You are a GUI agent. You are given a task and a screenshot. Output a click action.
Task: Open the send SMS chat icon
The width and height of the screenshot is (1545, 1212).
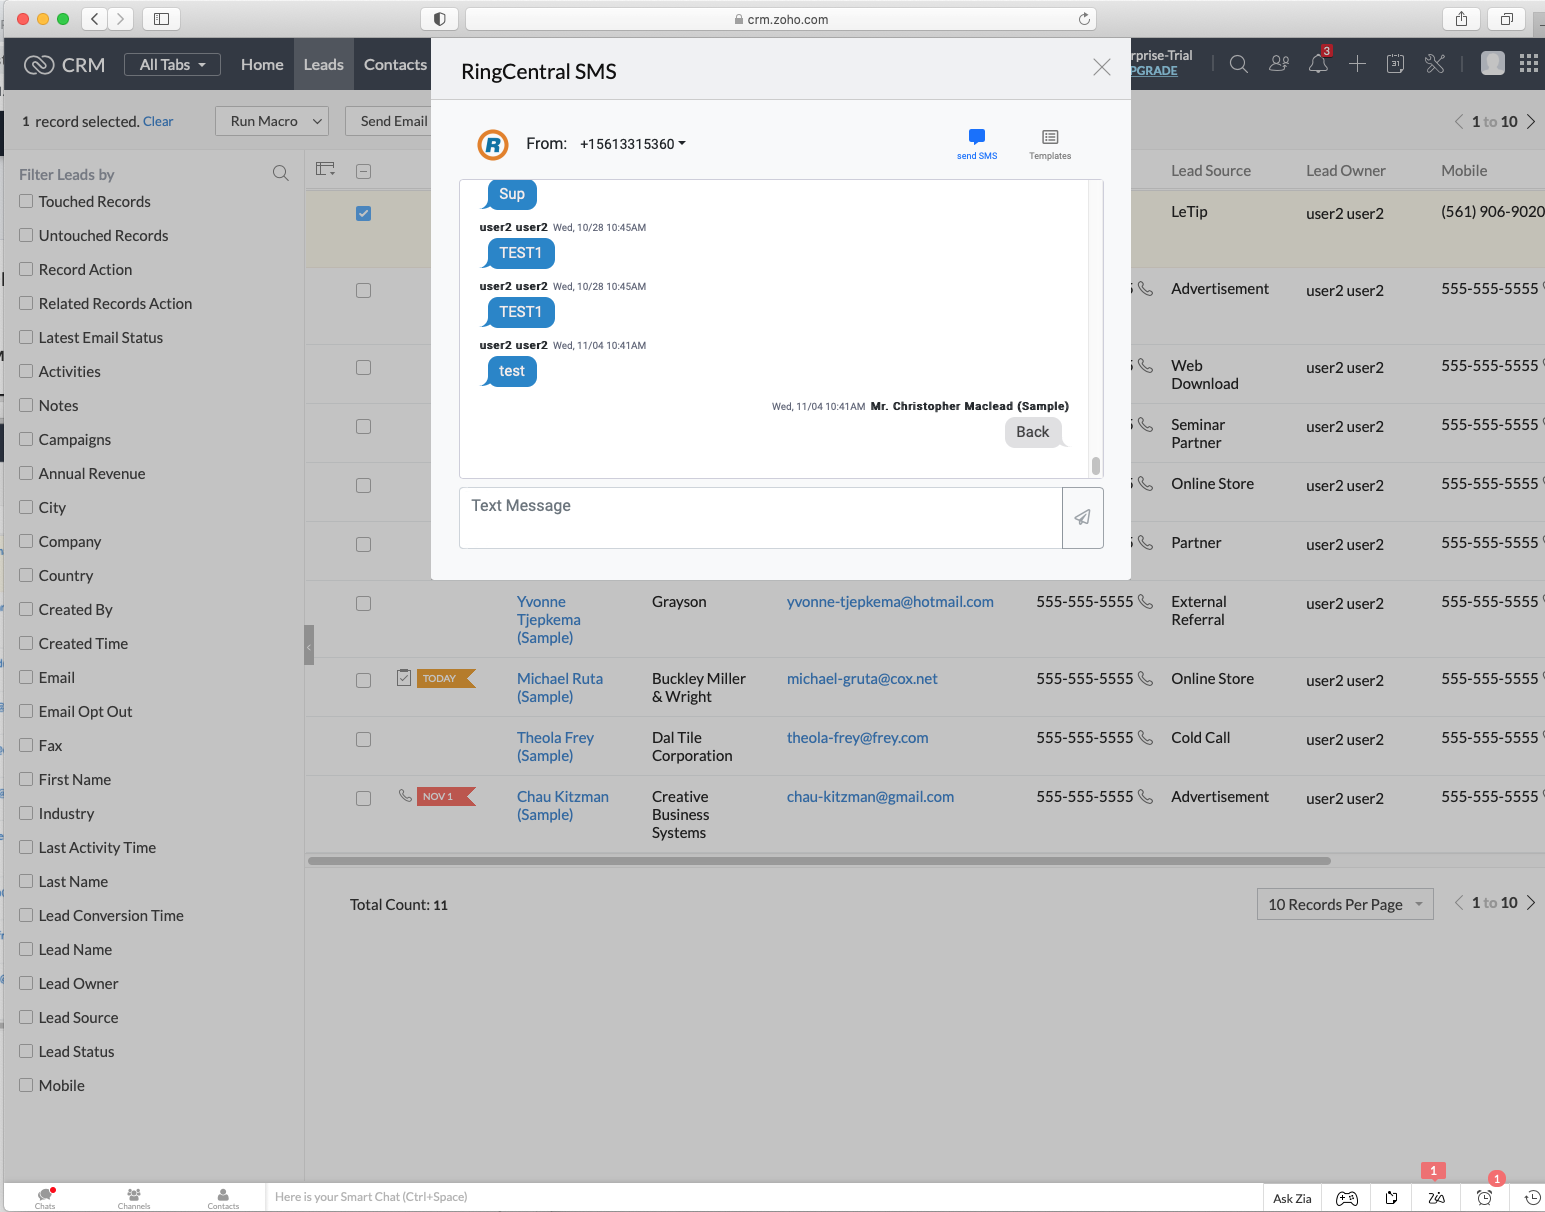tap(977, 144)
